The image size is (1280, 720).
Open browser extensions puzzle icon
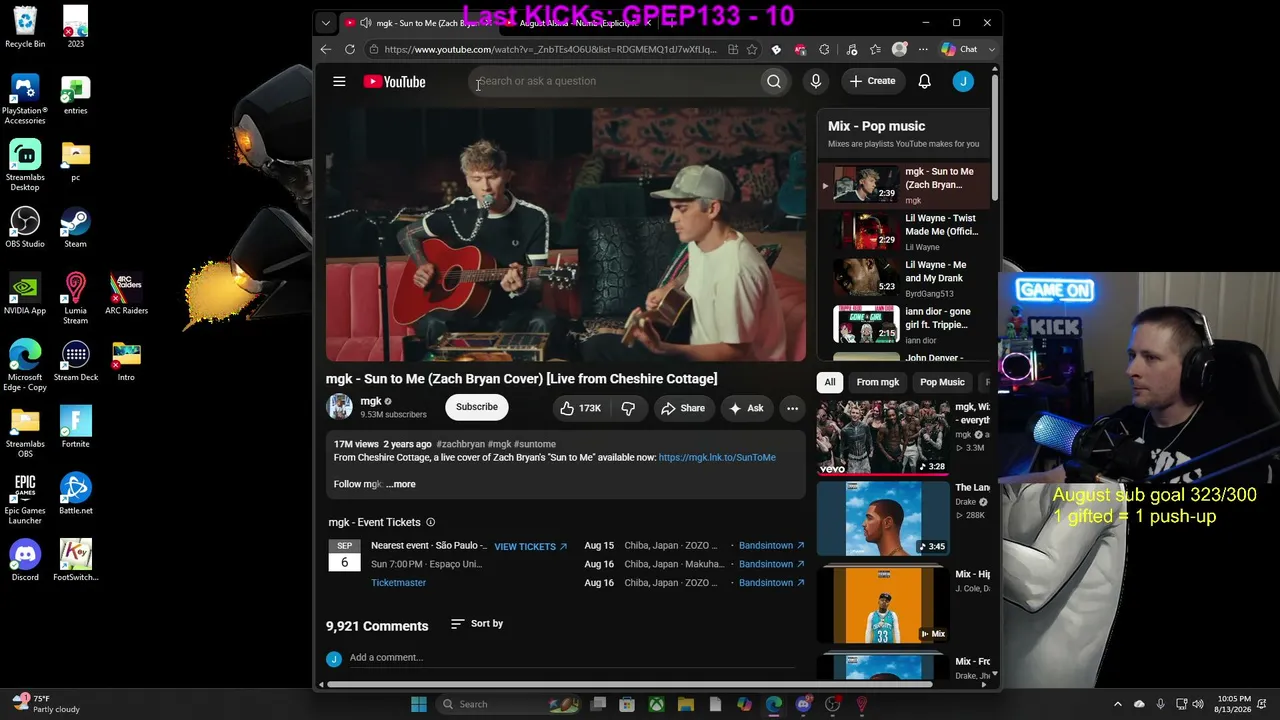pyautogui.click(x=824, y=49)
